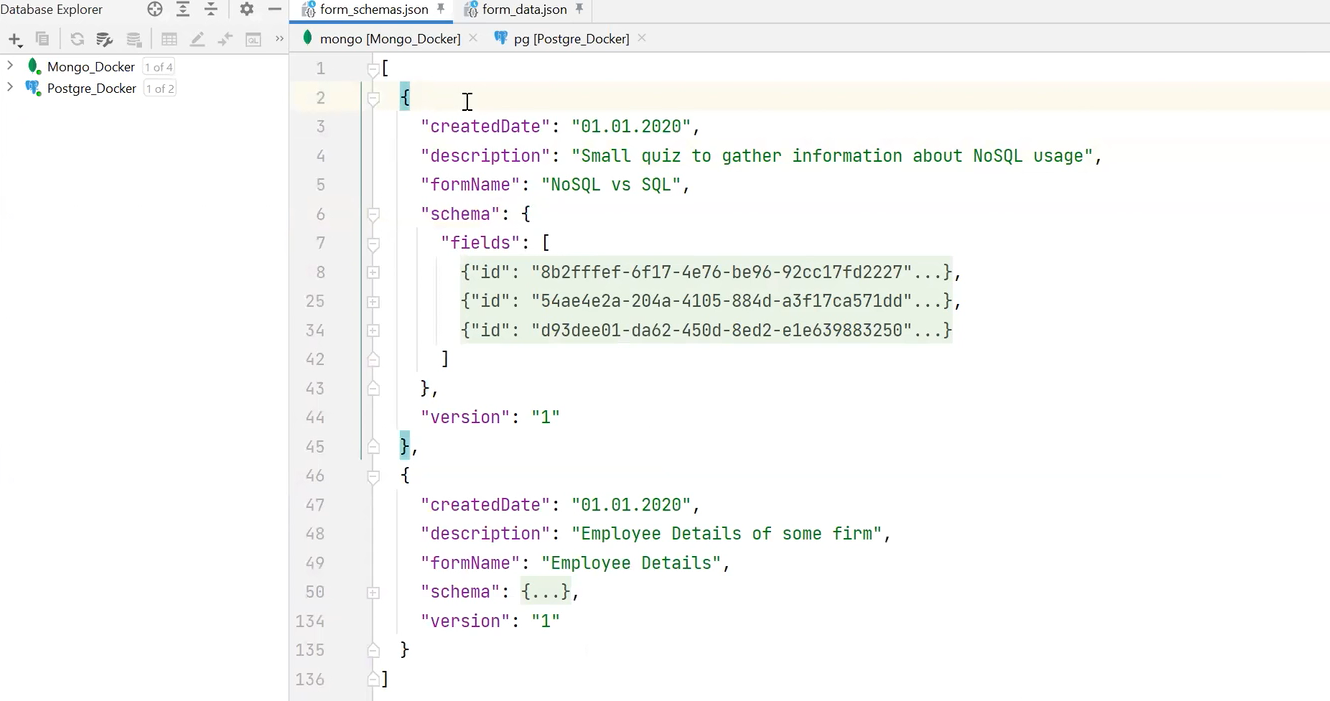Expand the Mongo_Docker data source
1330x701 pixels.
click(x=10, y=66)
